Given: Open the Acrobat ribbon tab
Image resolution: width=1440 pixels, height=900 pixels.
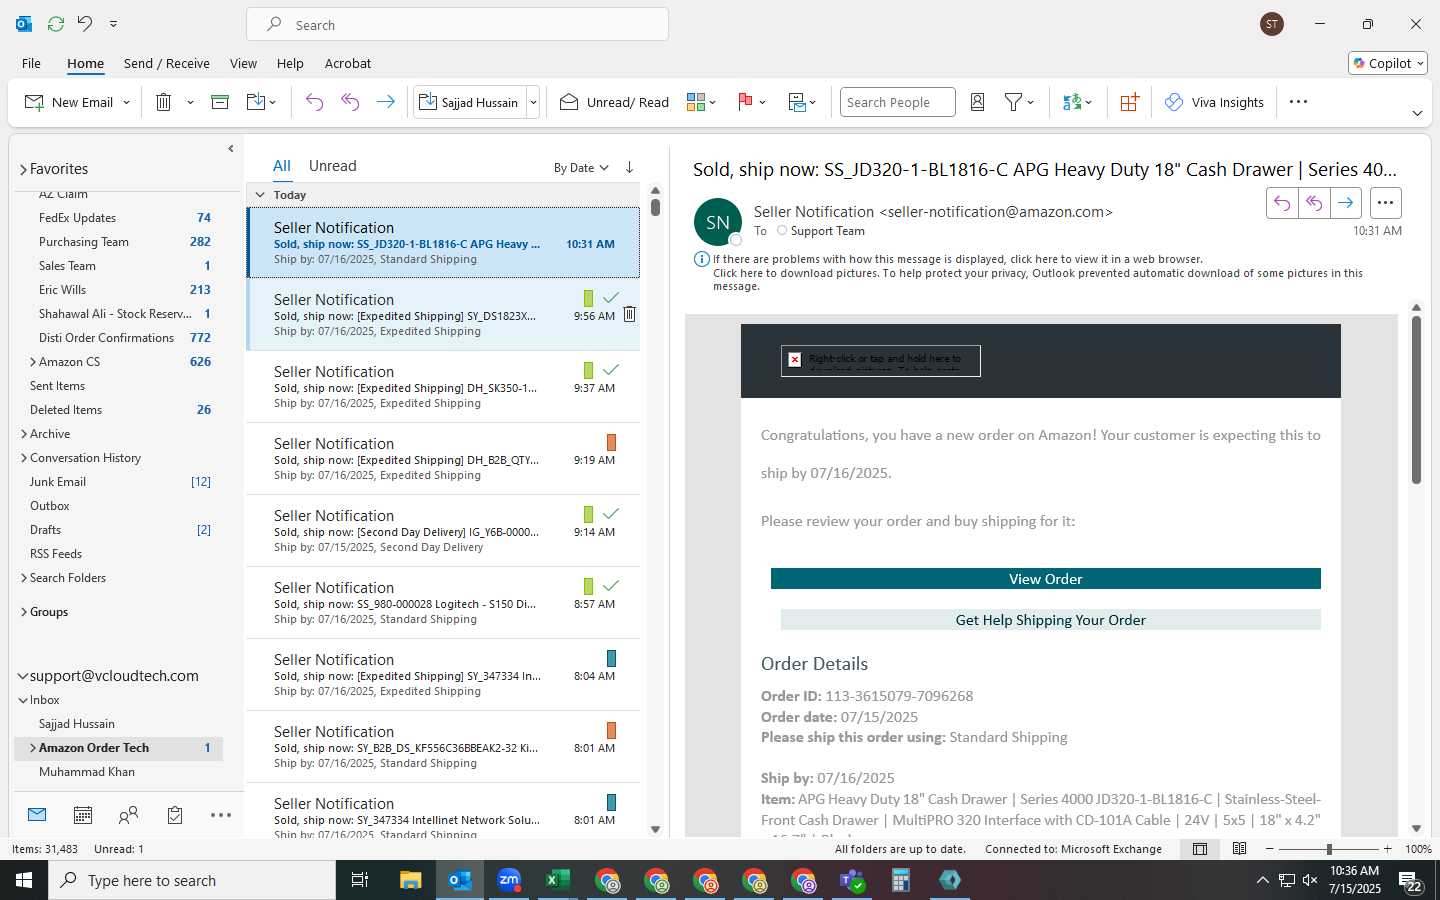Looking at the screenshot, I should [348, 63].
